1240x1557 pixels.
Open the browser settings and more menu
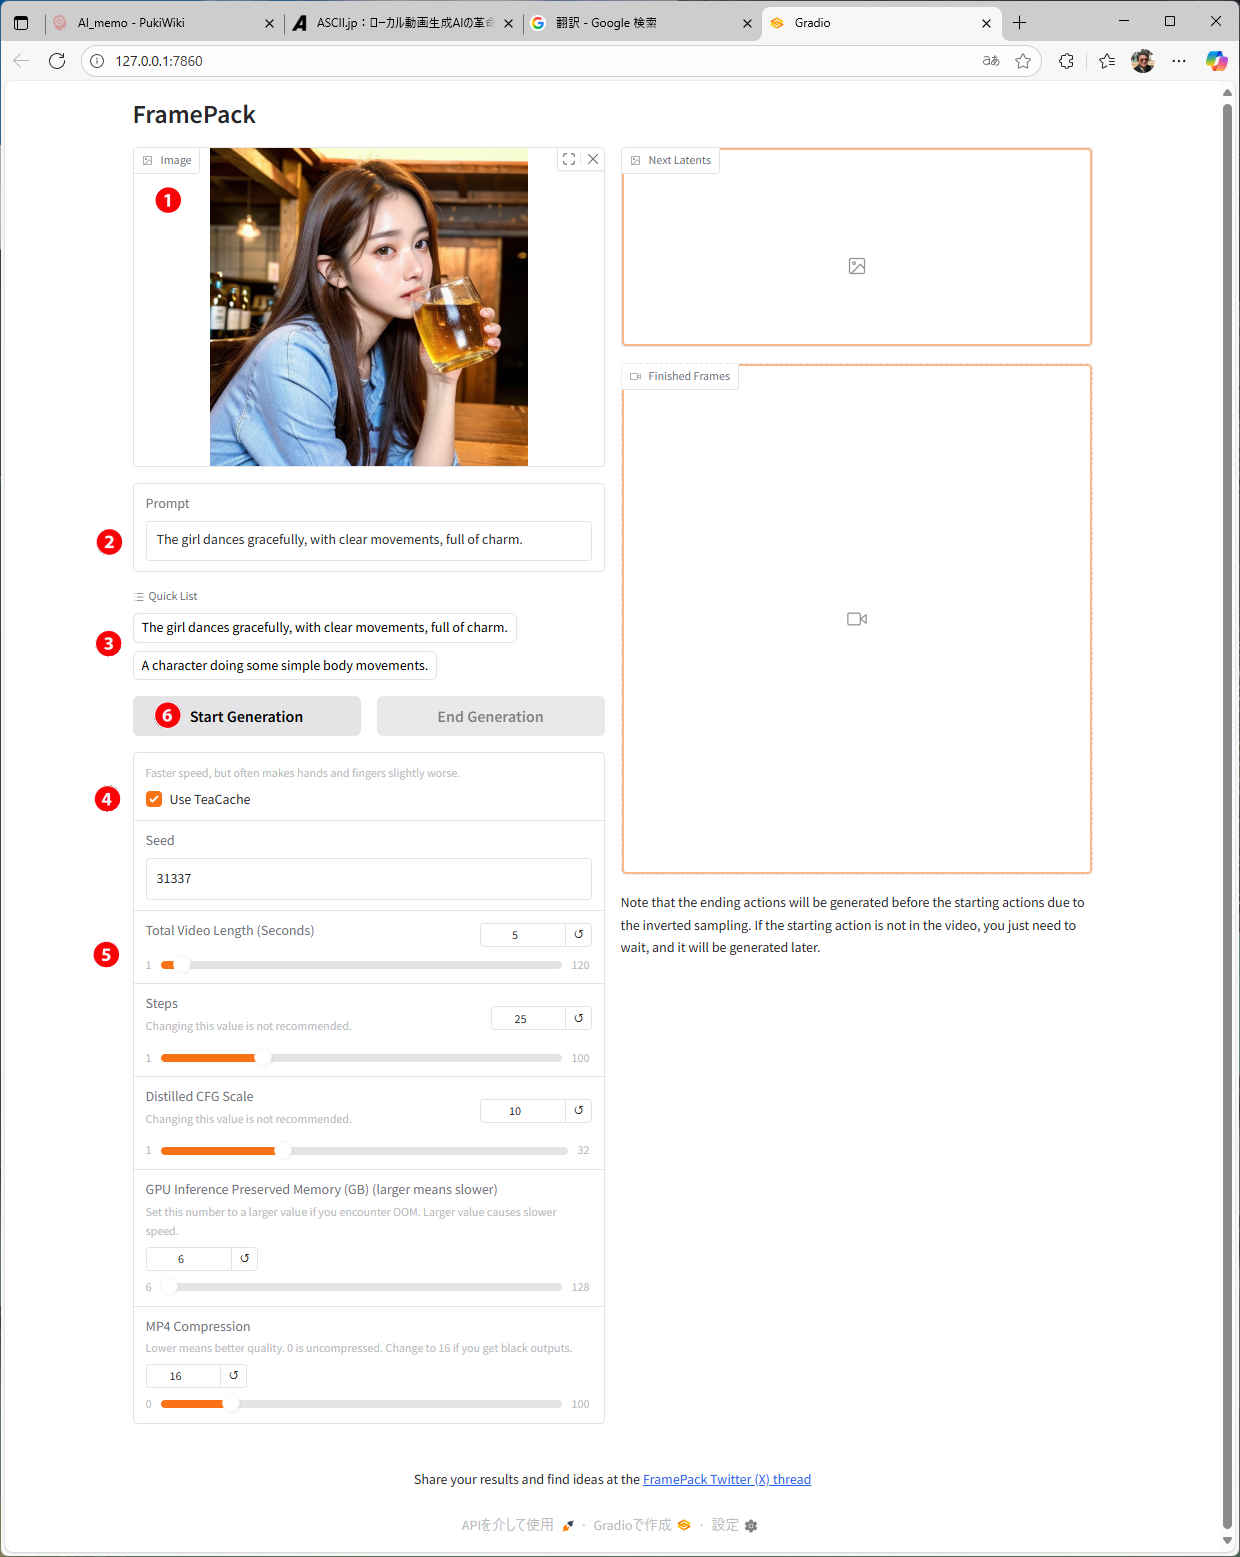click(x=1179, y=61)
